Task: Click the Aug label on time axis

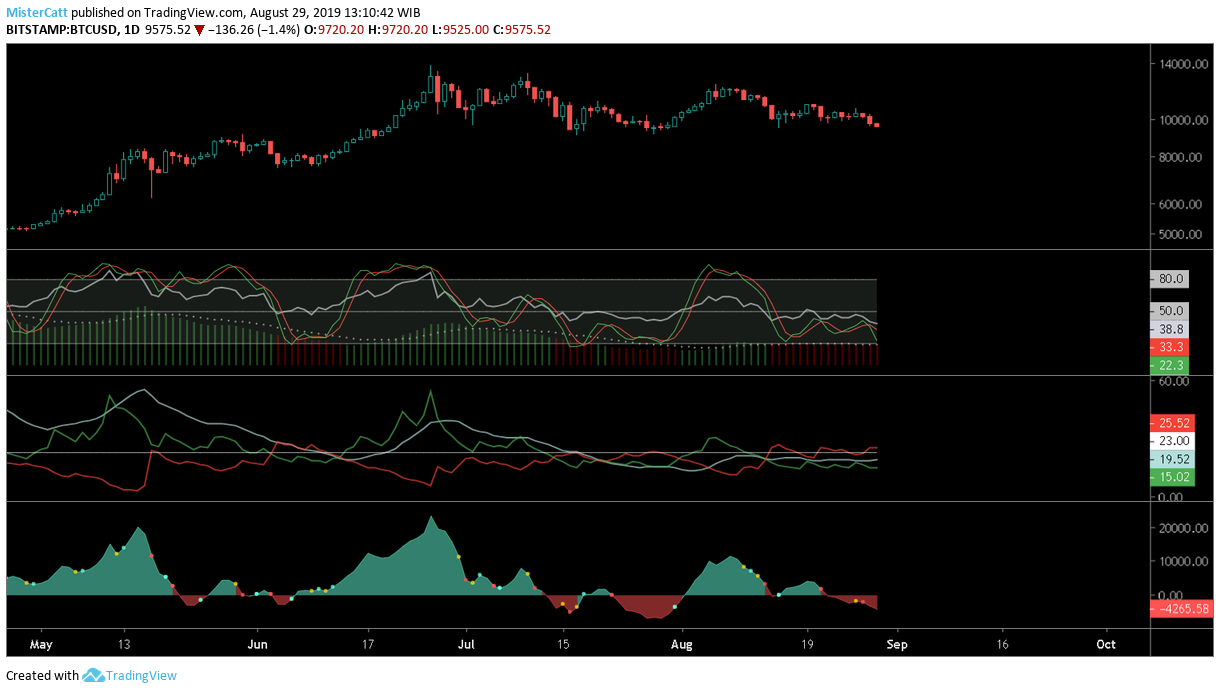Action: pos(682,645)
